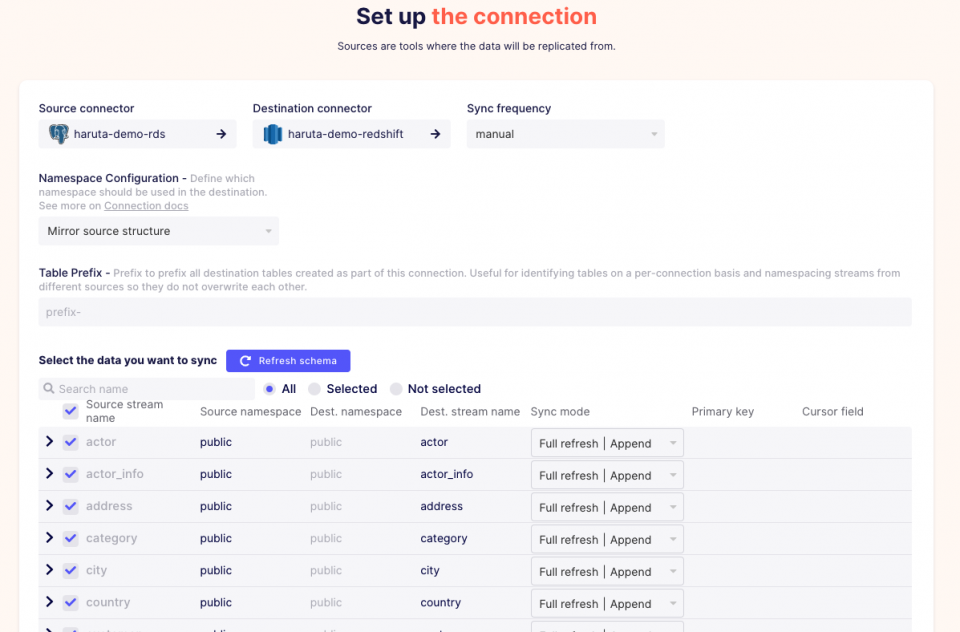Choose the Selected filter radio button
This screenshot has height=632, width=960.
pos(314,389)
